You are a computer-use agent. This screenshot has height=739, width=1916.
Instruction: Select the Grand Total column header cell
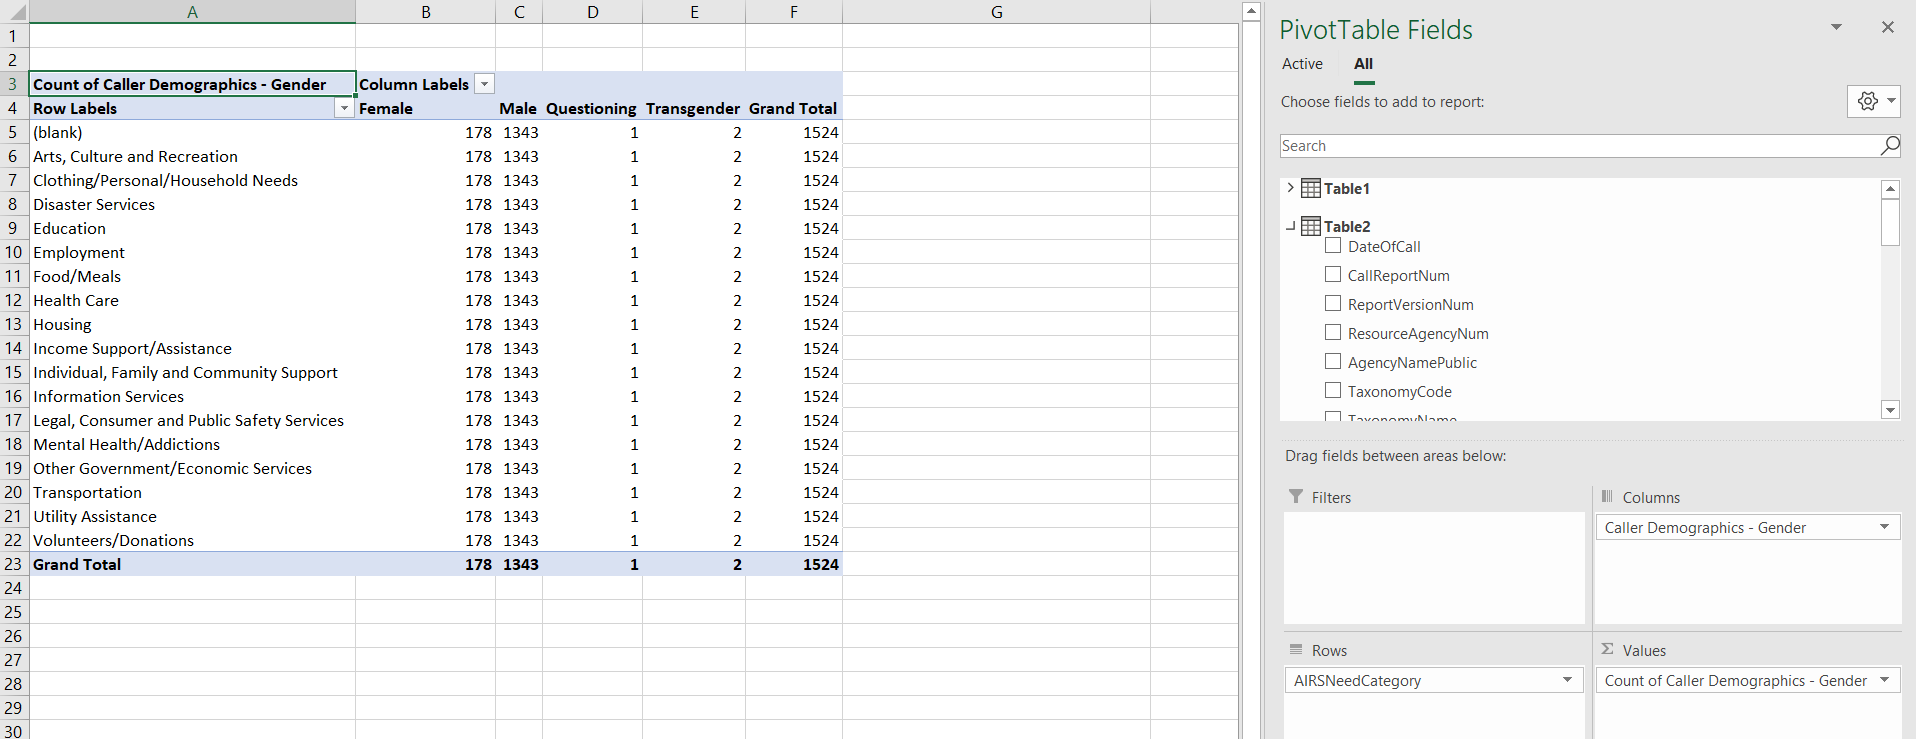click(x=794, y=108)
